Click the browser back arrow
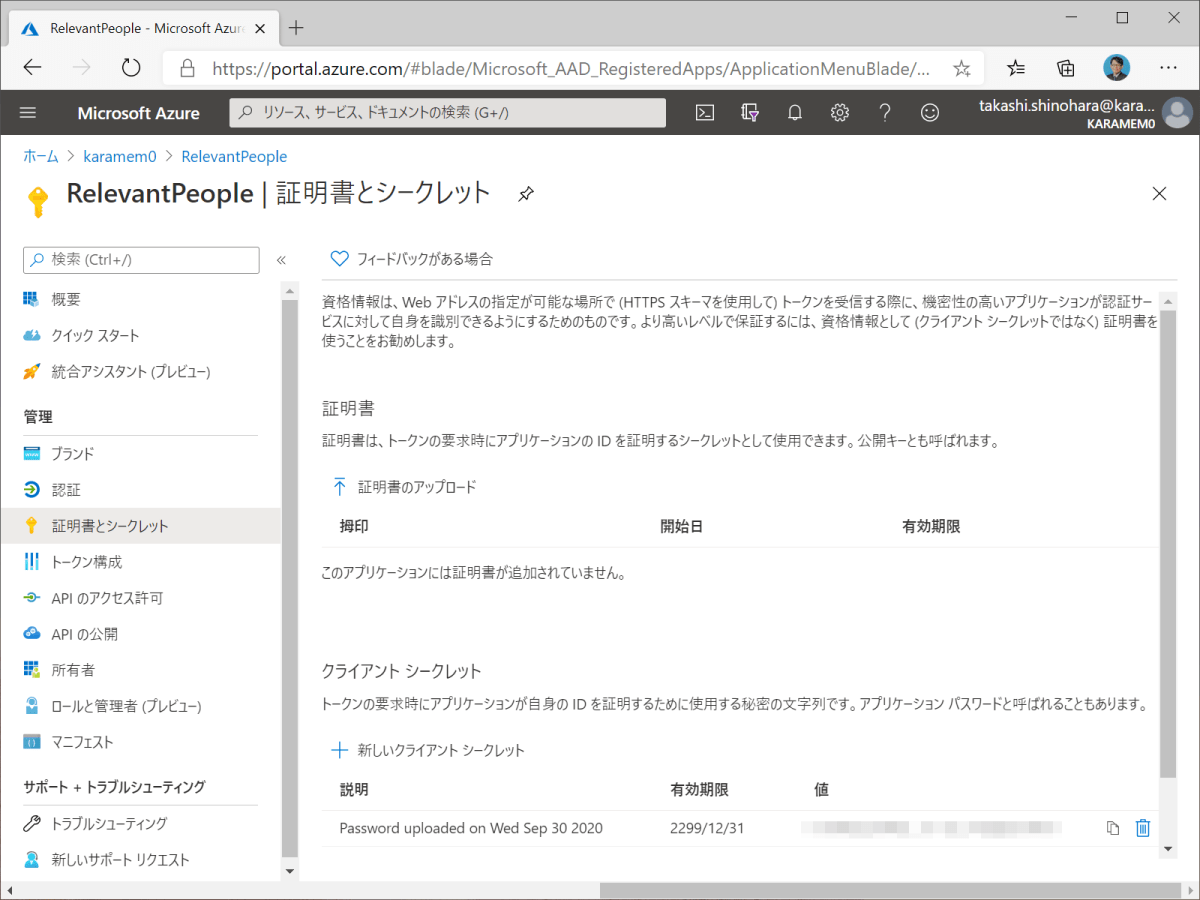1200x900 pixels. coord(33,68)
